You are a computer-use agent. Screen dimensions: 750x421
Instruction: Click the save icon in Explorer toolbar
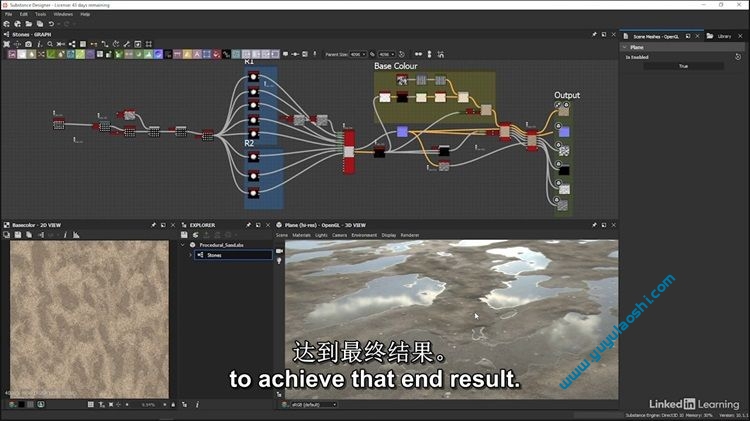click(184, 235)
